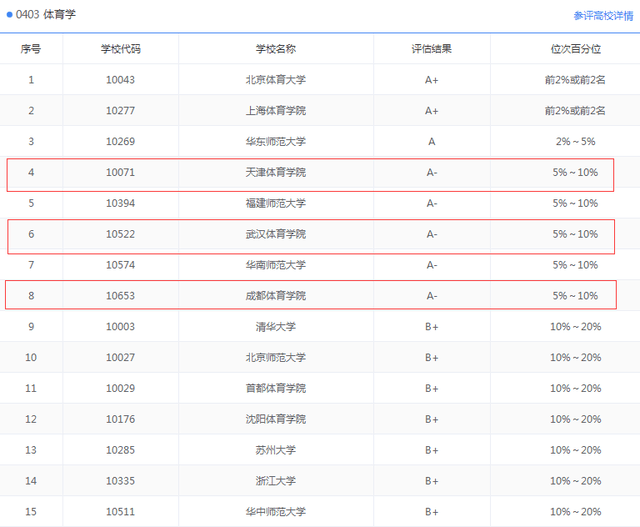
Task: Click school code 10574
Action: pos(120,265)
